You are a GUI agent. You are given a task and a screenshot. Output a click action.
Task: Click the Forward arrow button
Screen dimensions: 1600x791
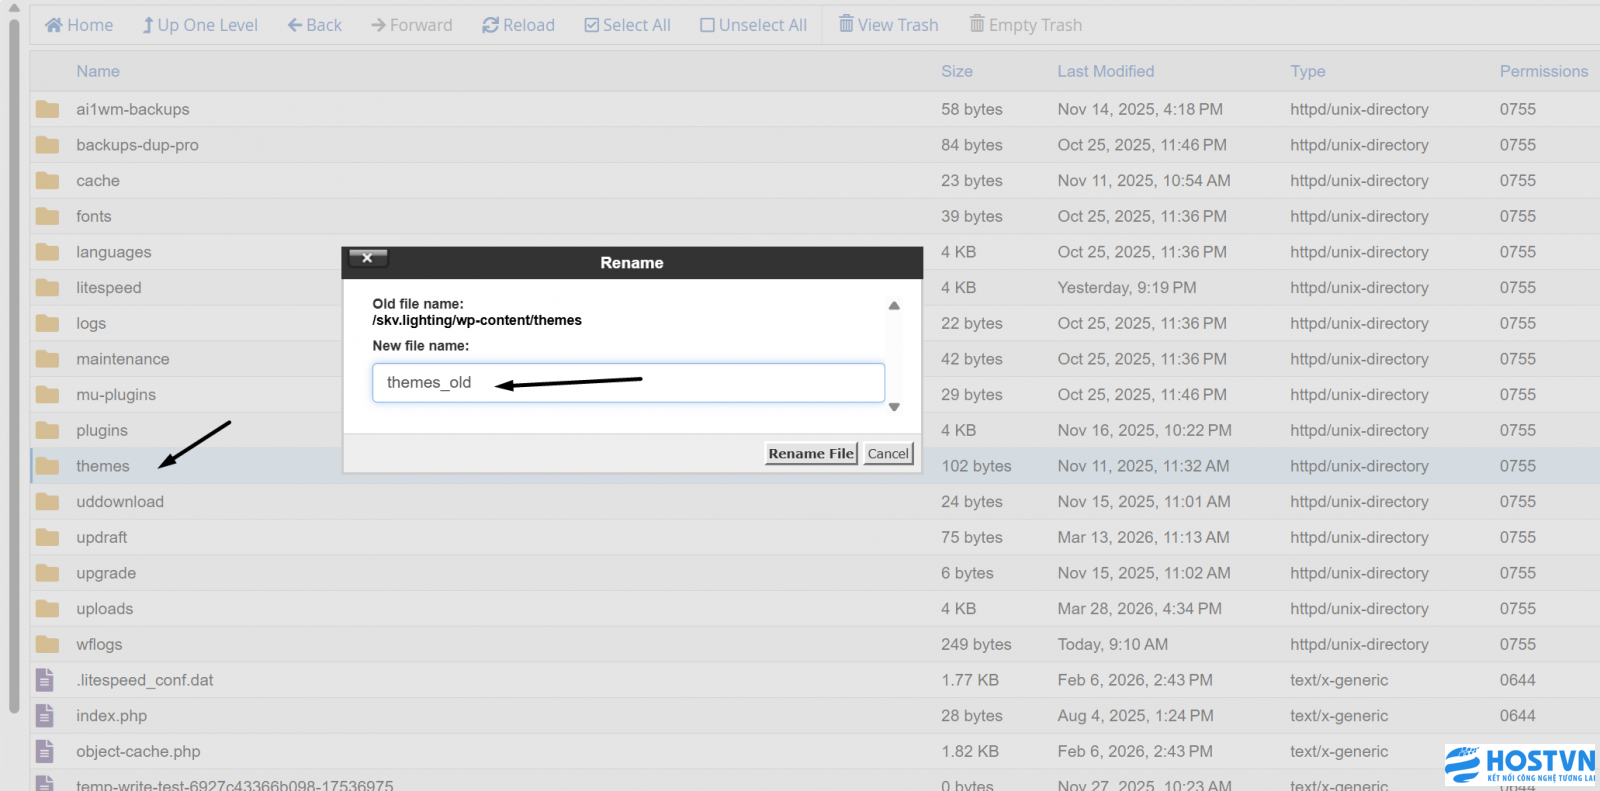coord(411,25)
